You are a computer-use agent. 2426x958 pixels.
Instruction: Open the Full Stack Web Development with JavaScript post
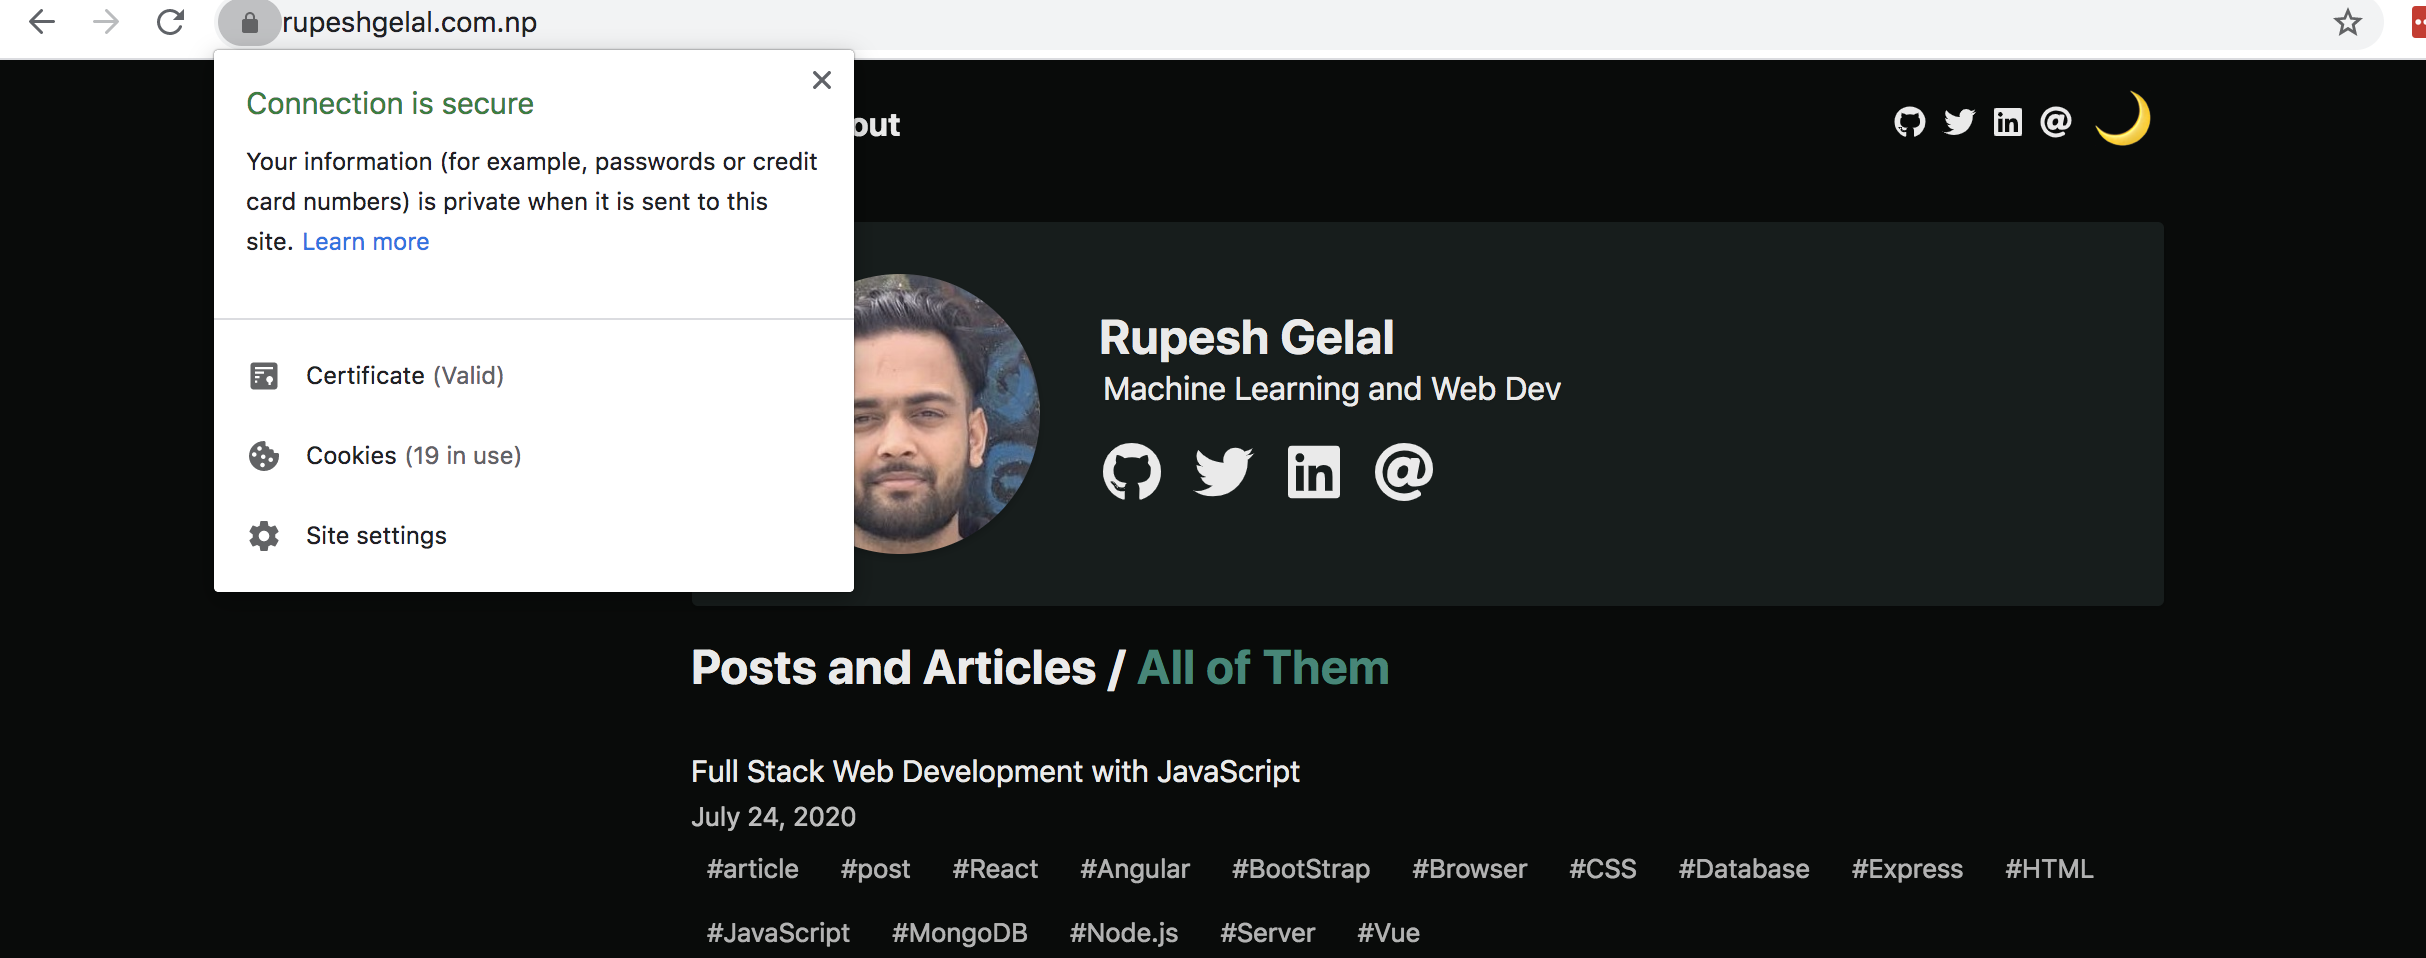pos(995,772)
